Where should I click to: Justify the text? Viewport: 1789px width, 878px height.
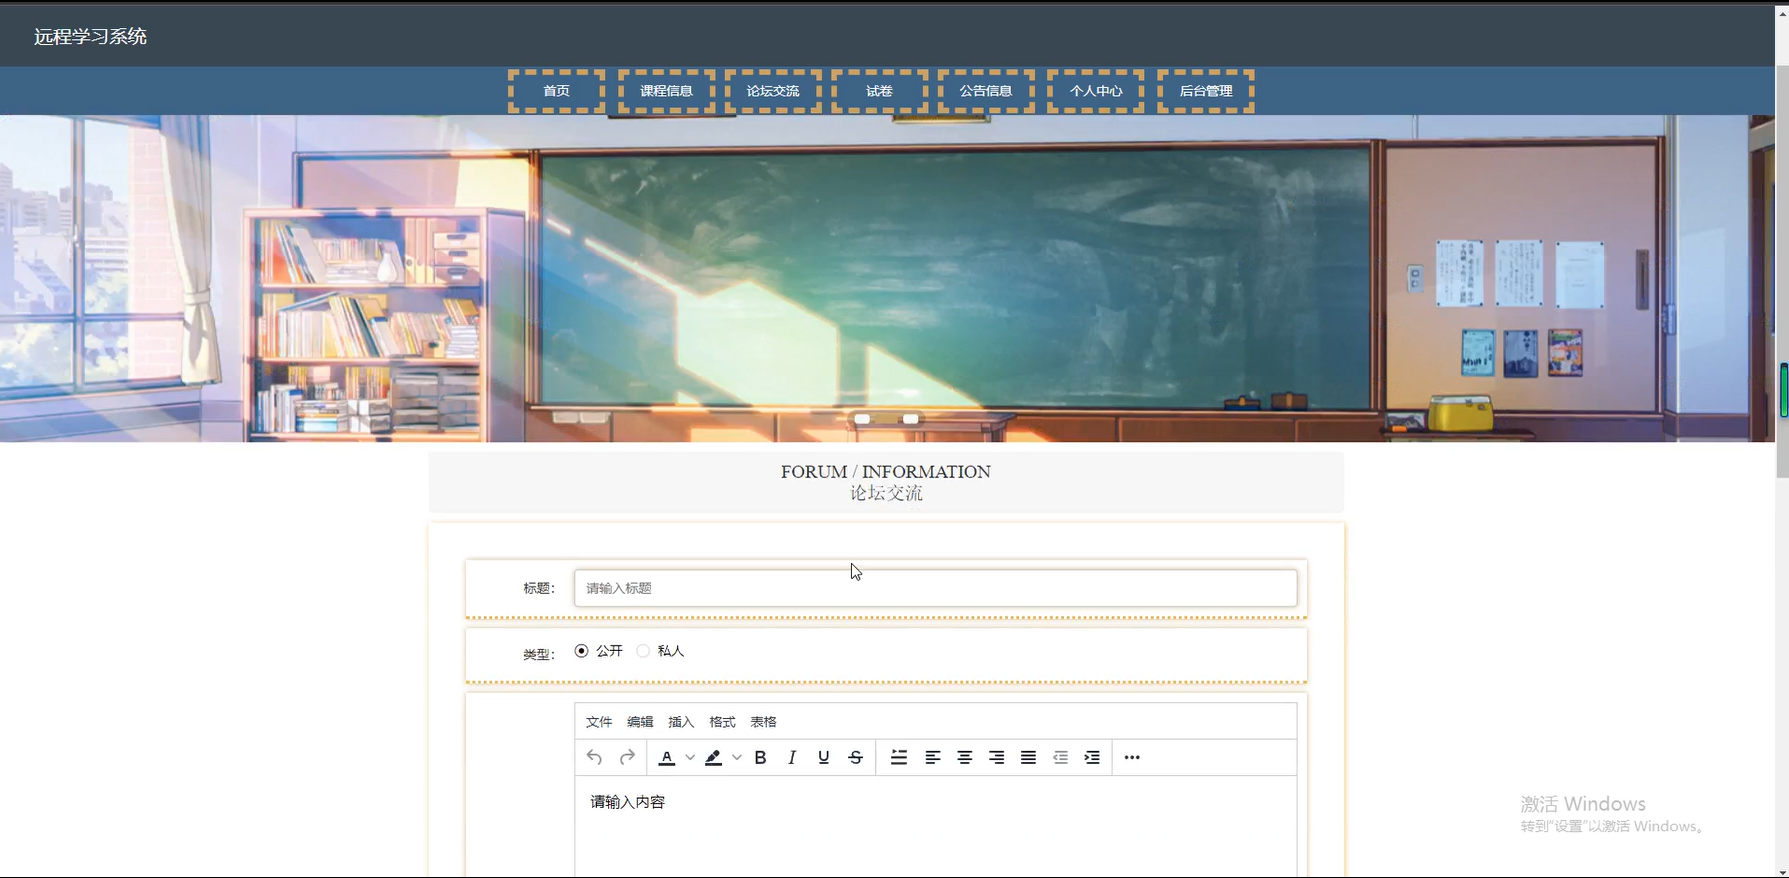click(1028, 757)
